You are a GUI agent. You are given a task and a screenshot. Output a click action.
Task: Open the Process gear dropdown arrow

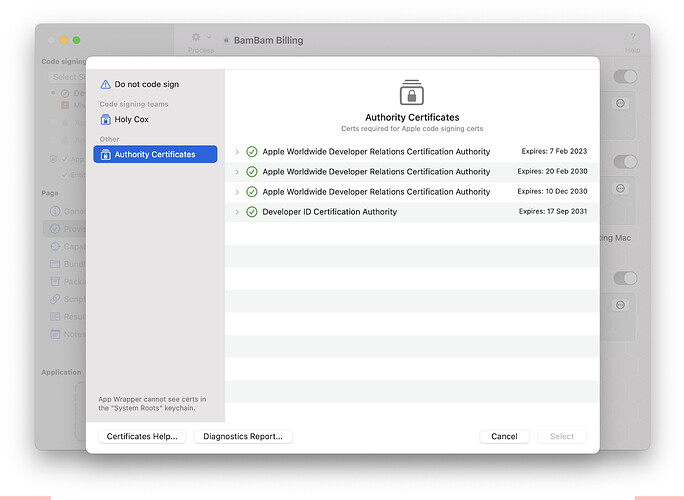(x=209, y=37)
